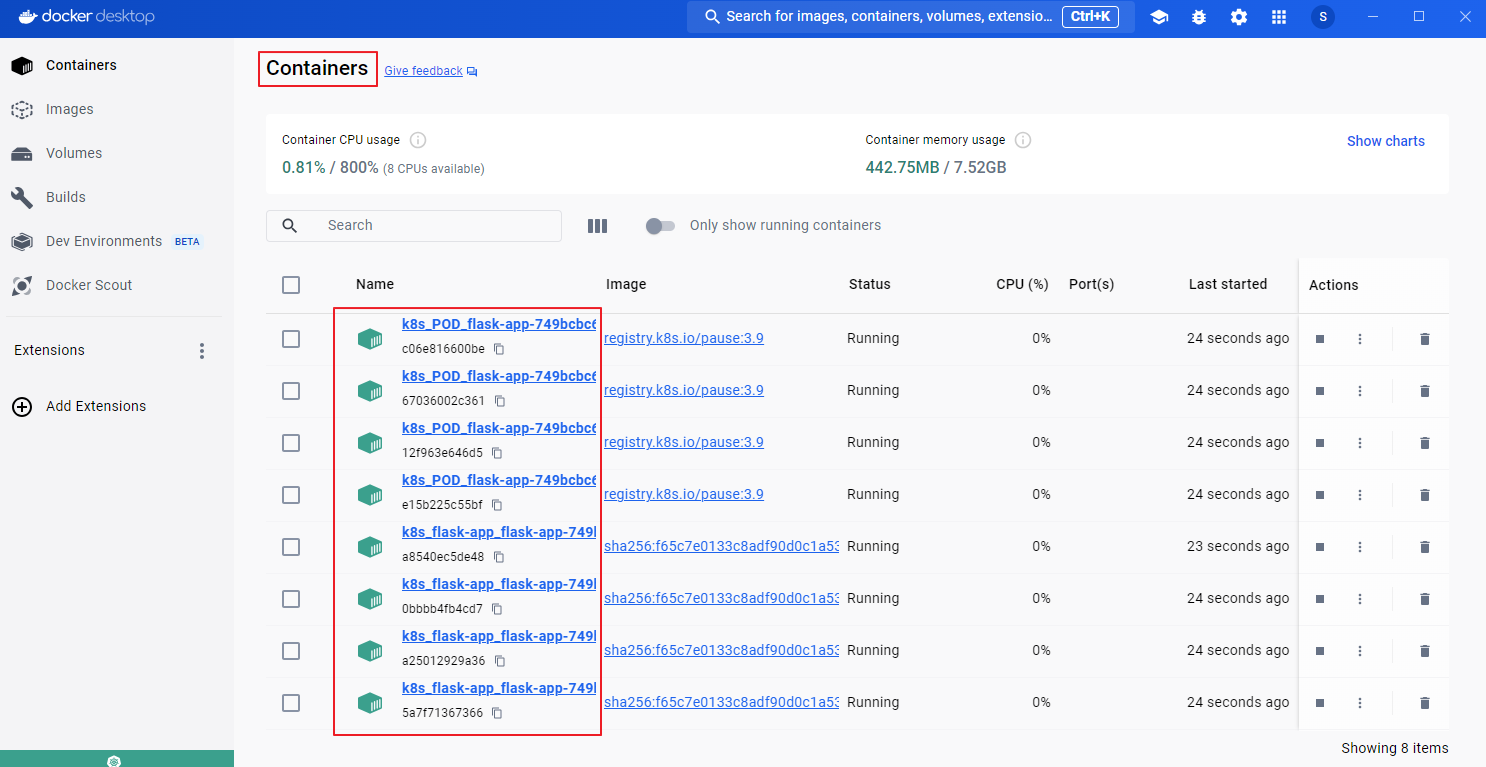1486x767 pixels.
Task: Copy container ID a25012929a36
Action: 500,661
